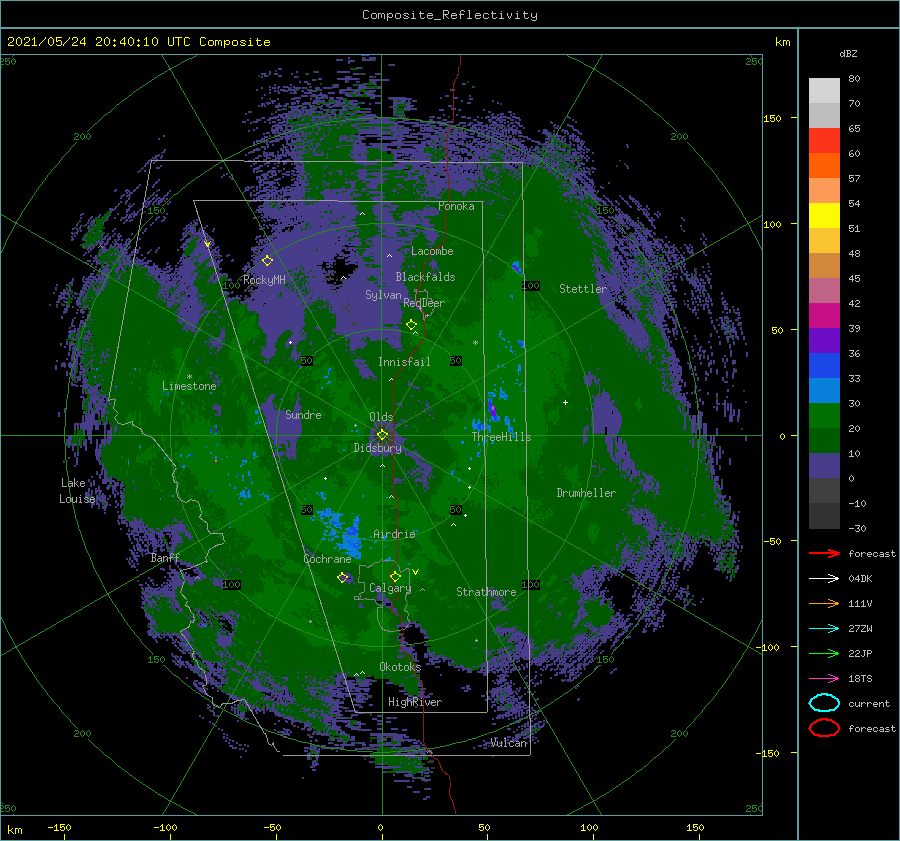This screenshot has height=841, width=900.
Task: Click the Okotoks label
Action: [x=400, y=667]
